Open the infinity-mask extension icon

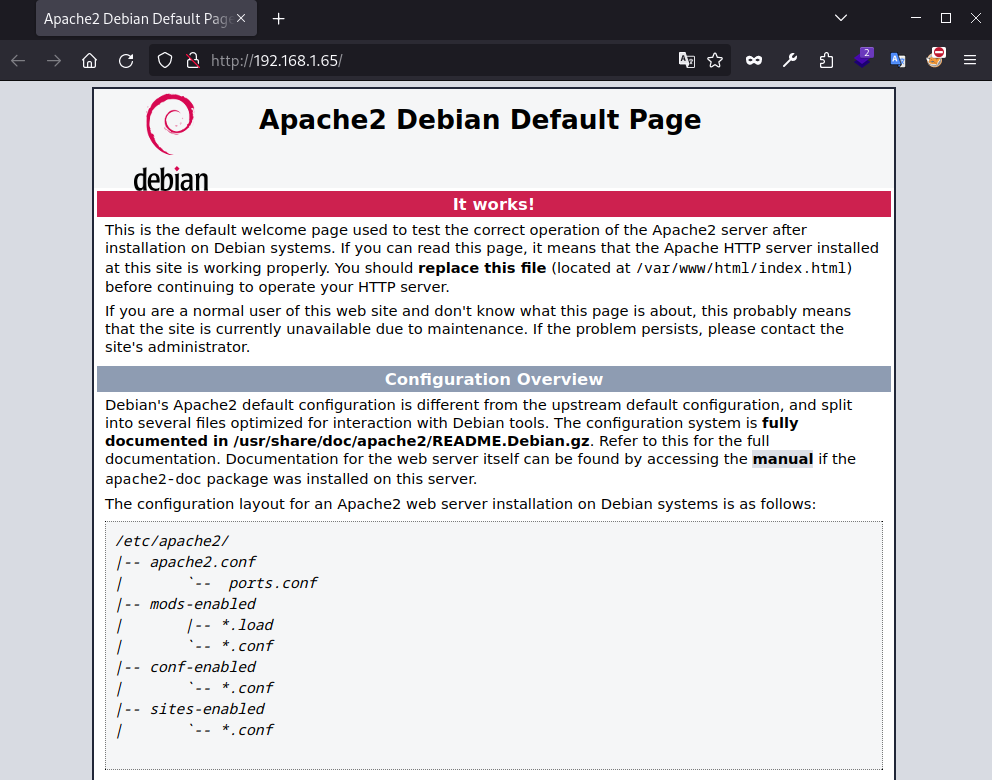click(753, 61)
